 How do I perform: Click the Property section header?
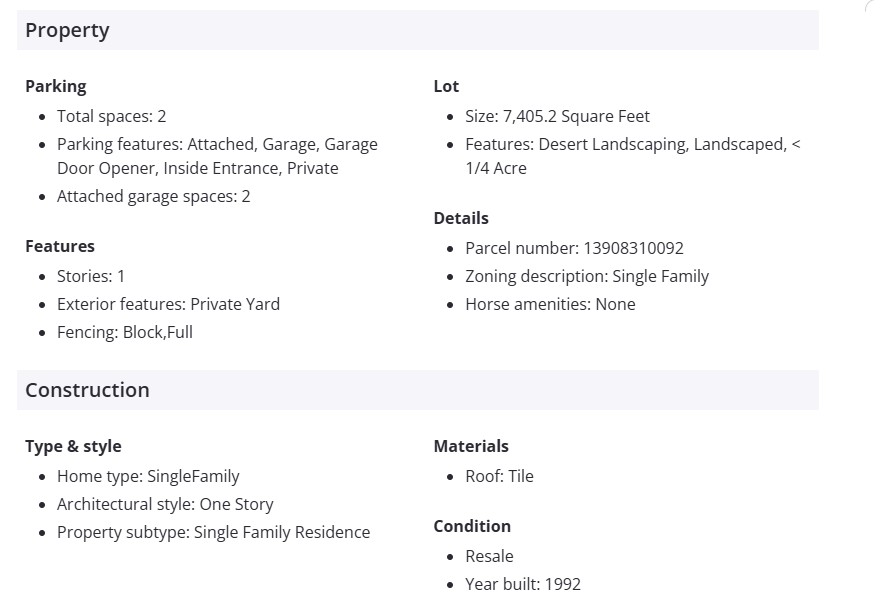tap(67, 30)
